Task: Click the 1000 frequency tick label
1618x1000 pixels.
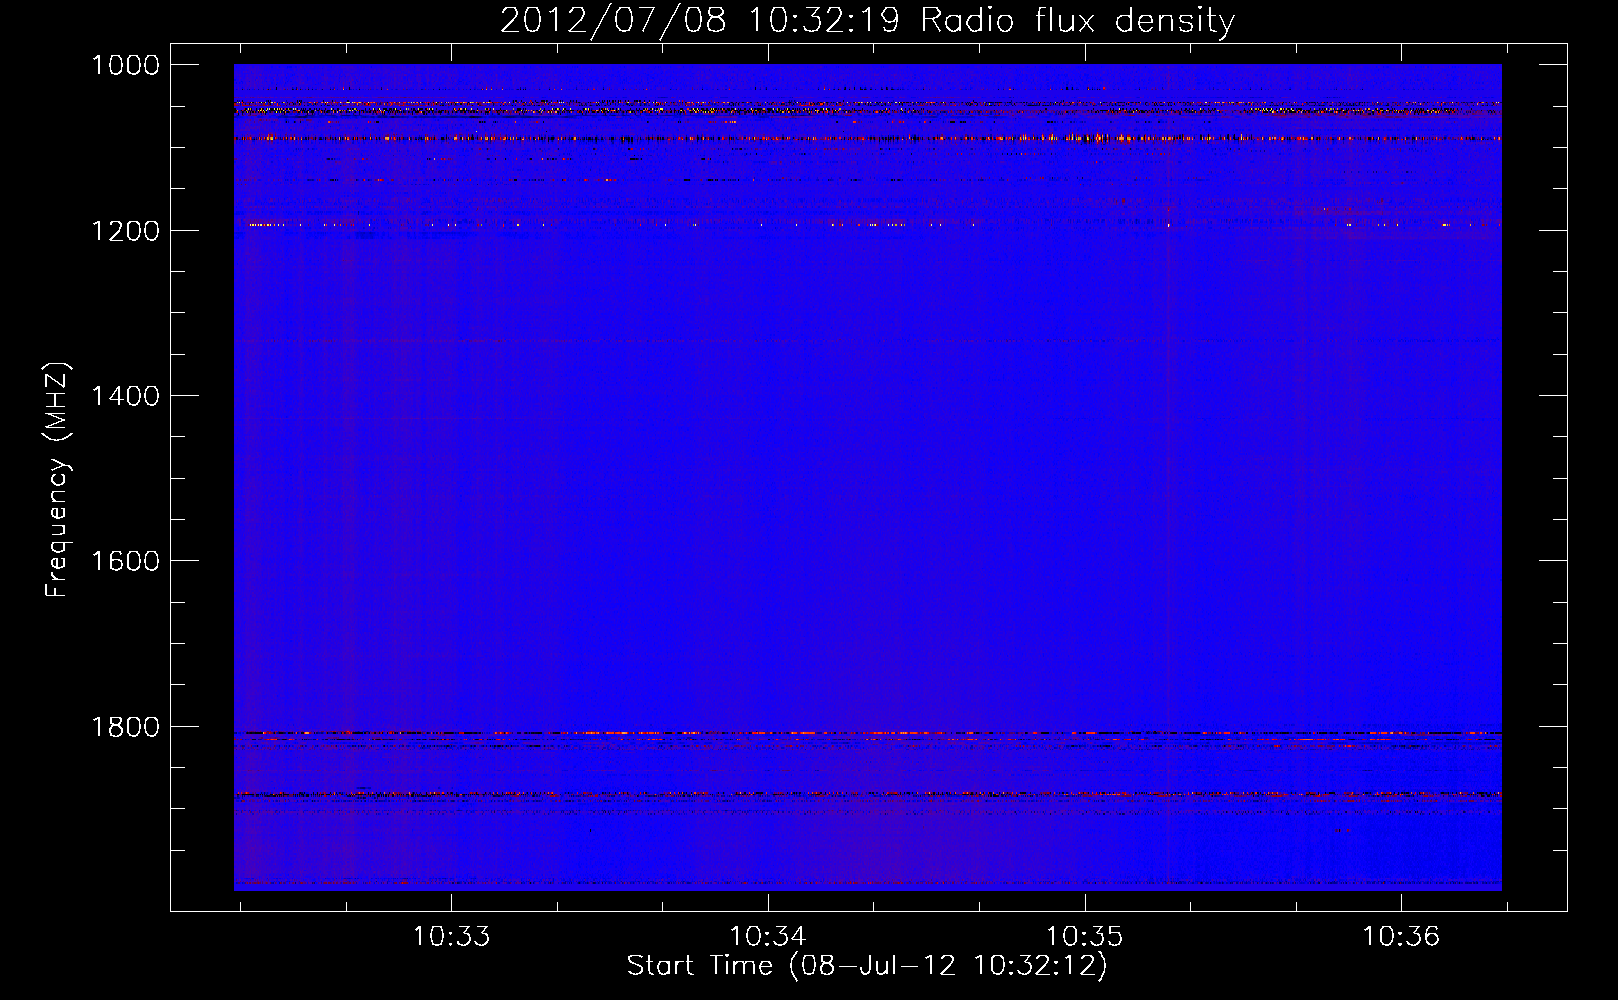Action: tap(125, 65)
